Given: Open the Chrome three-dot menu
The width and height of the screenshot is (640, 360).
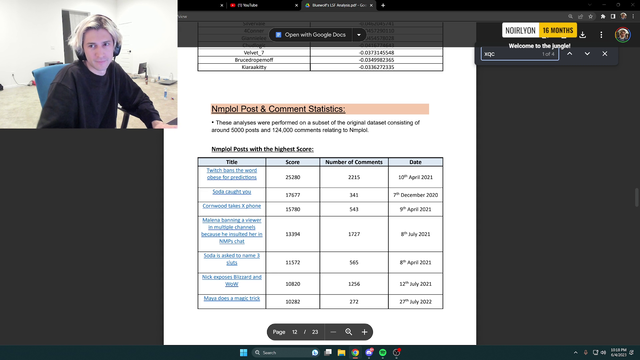Looking at the screenshot, I should pyautogui.click(x=633, y=16).
